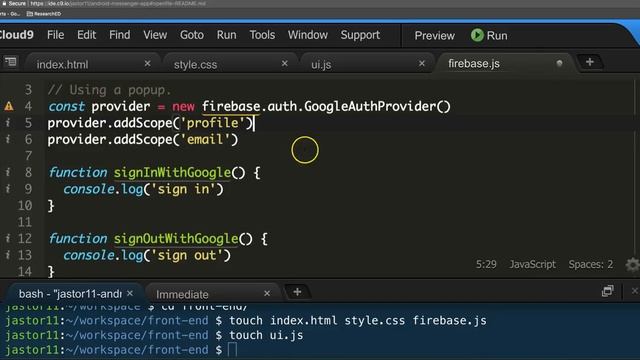
Task: Close the style.css tab
Action: click(284, 64)
